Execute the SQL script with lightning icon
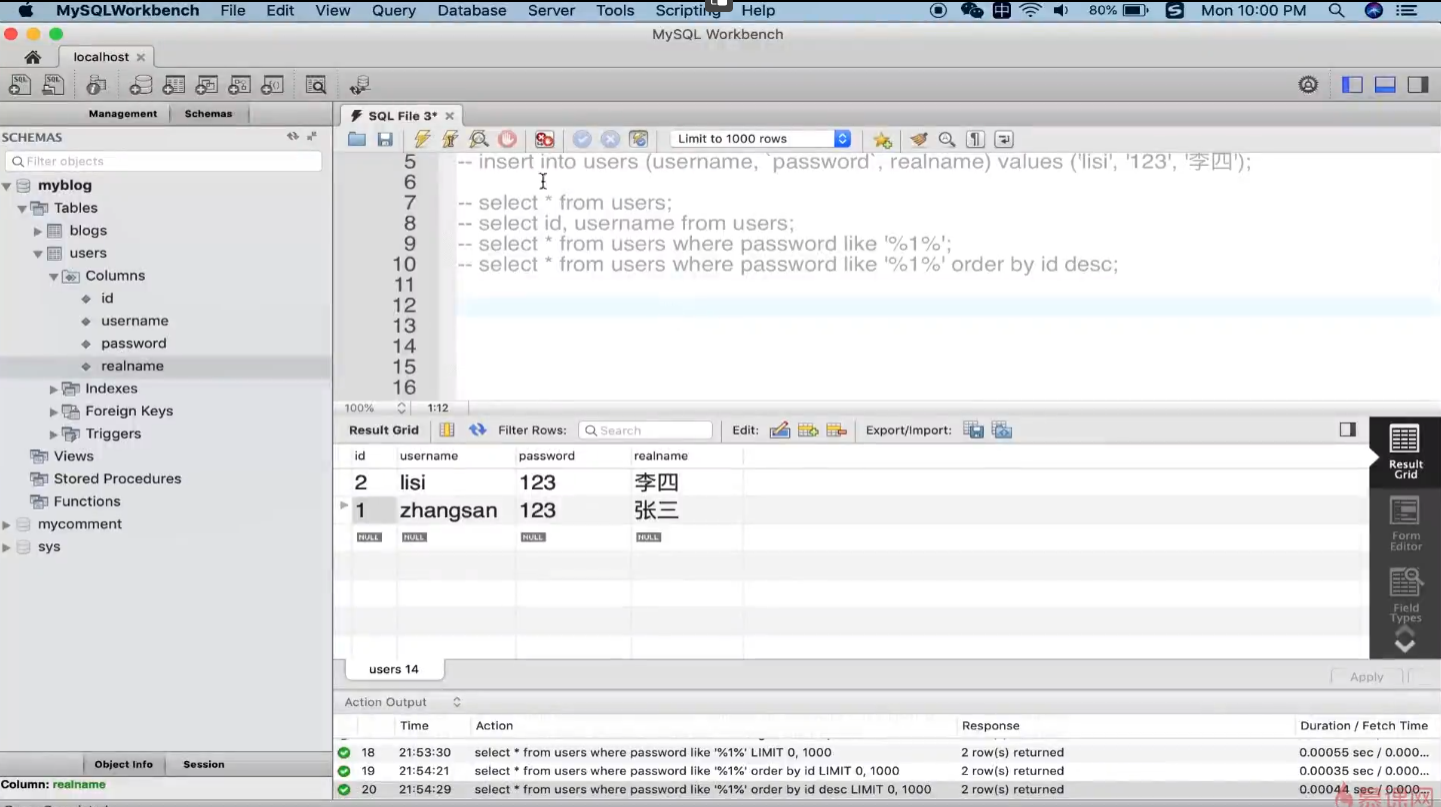1441x807 pixels. pyautogui.click(x=422, y=139)
